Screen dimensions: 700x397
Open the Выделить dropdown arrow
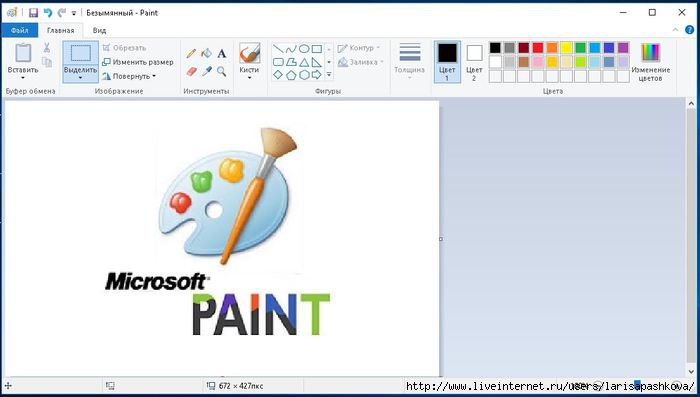[80, 78]
